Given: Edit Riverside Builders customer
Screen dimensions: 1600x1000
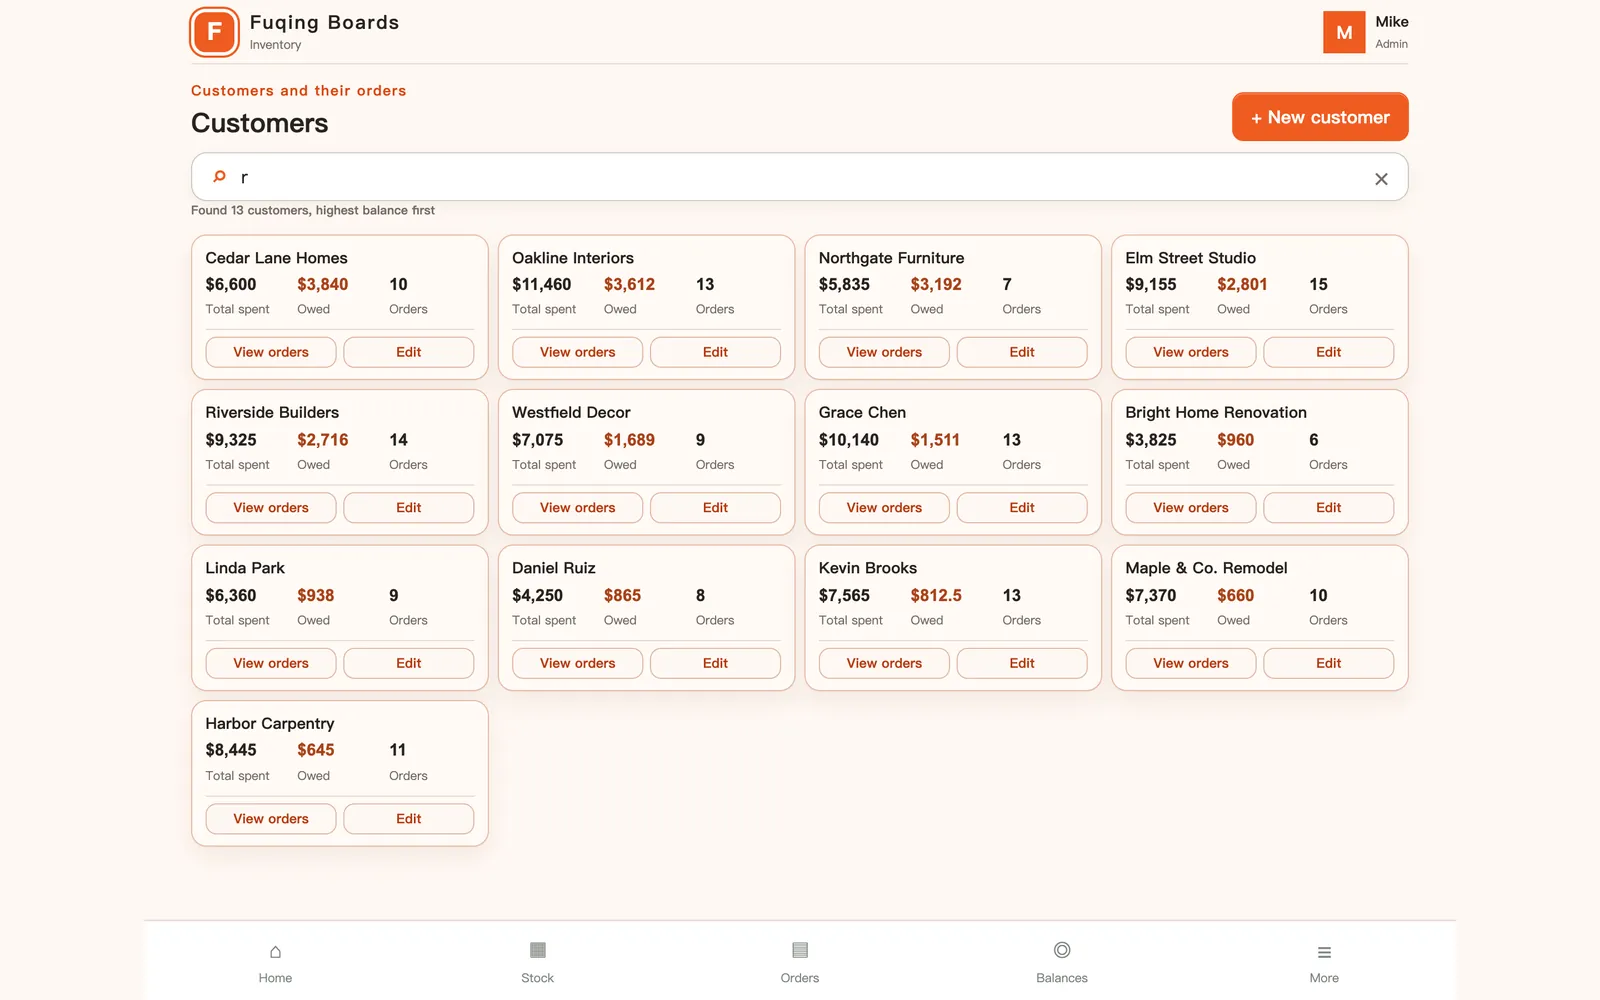Looking at the screenshot, I should (x=409, y=507).
